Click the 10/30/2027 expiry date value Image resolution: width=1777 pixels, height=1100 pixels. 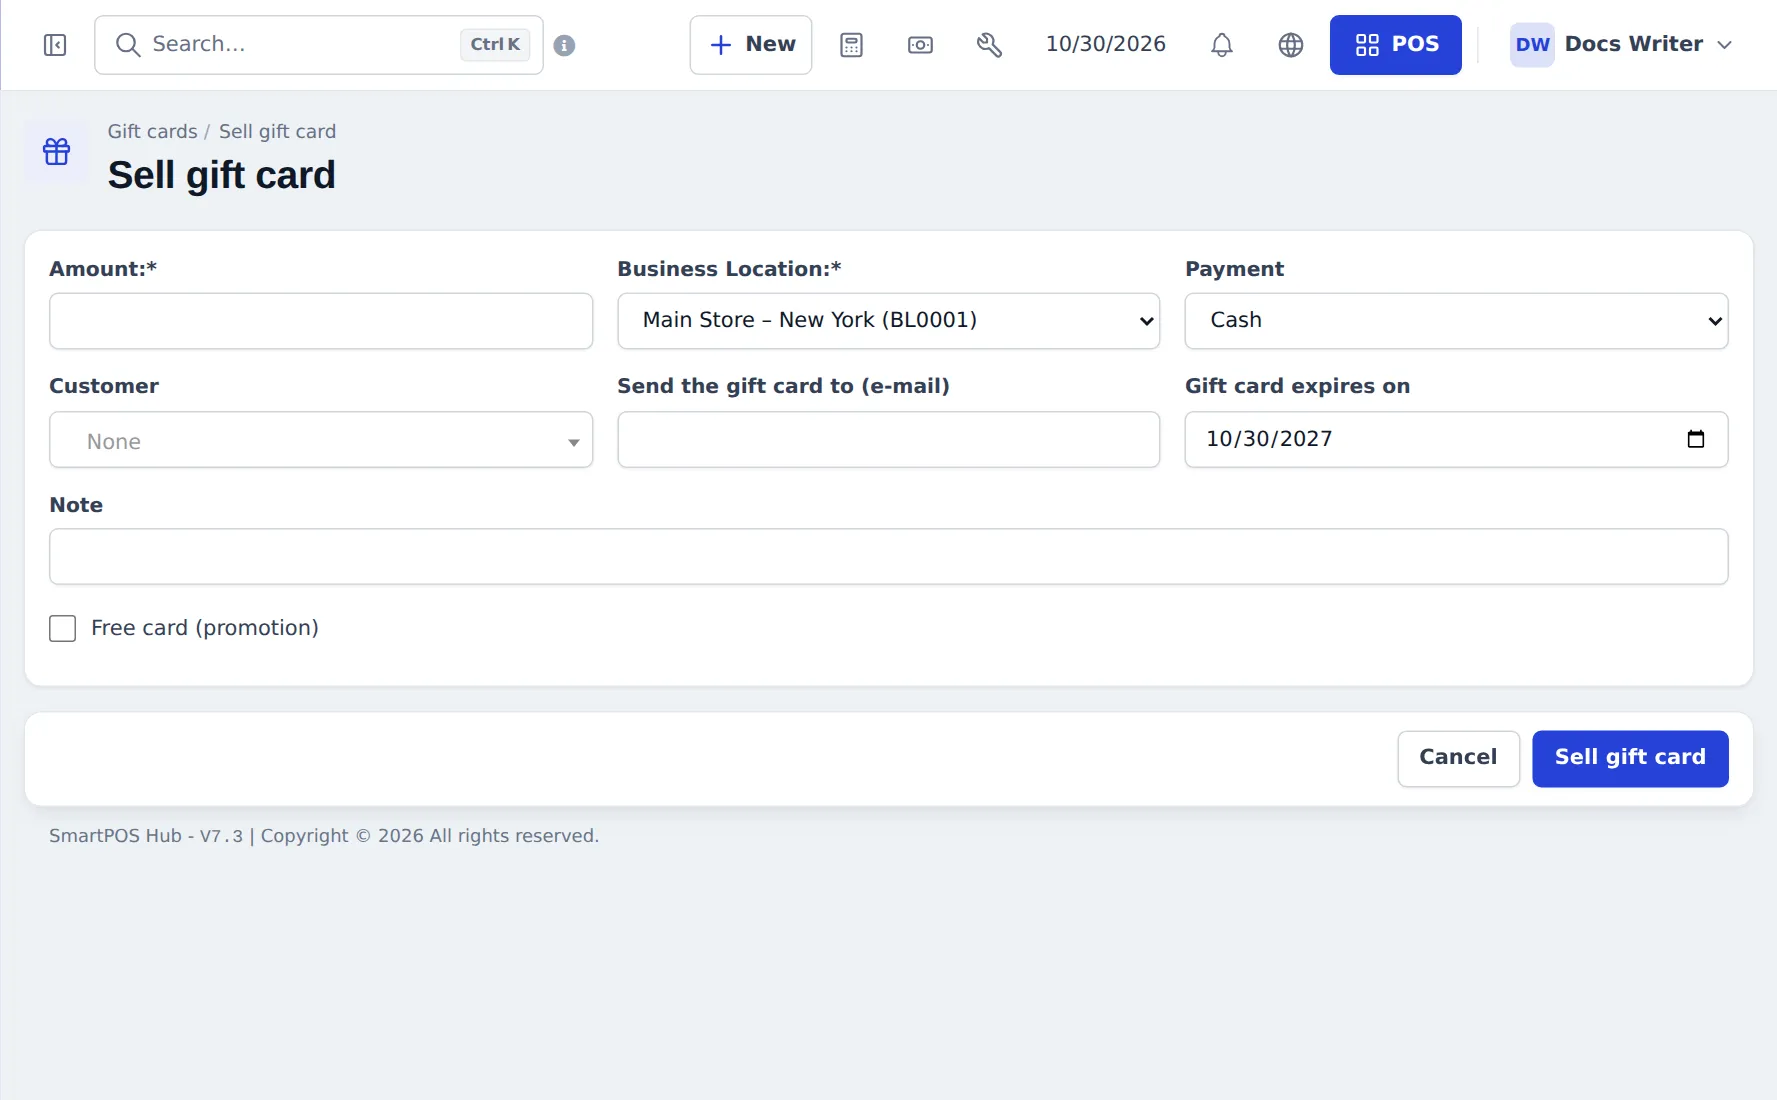pyautogui.click(x=1269, y=439)
